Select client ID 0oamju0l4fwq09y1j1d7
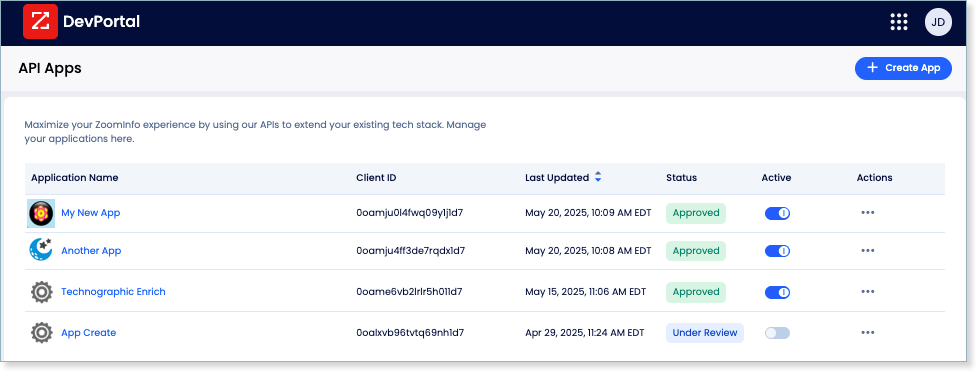 tap(409, 212)
